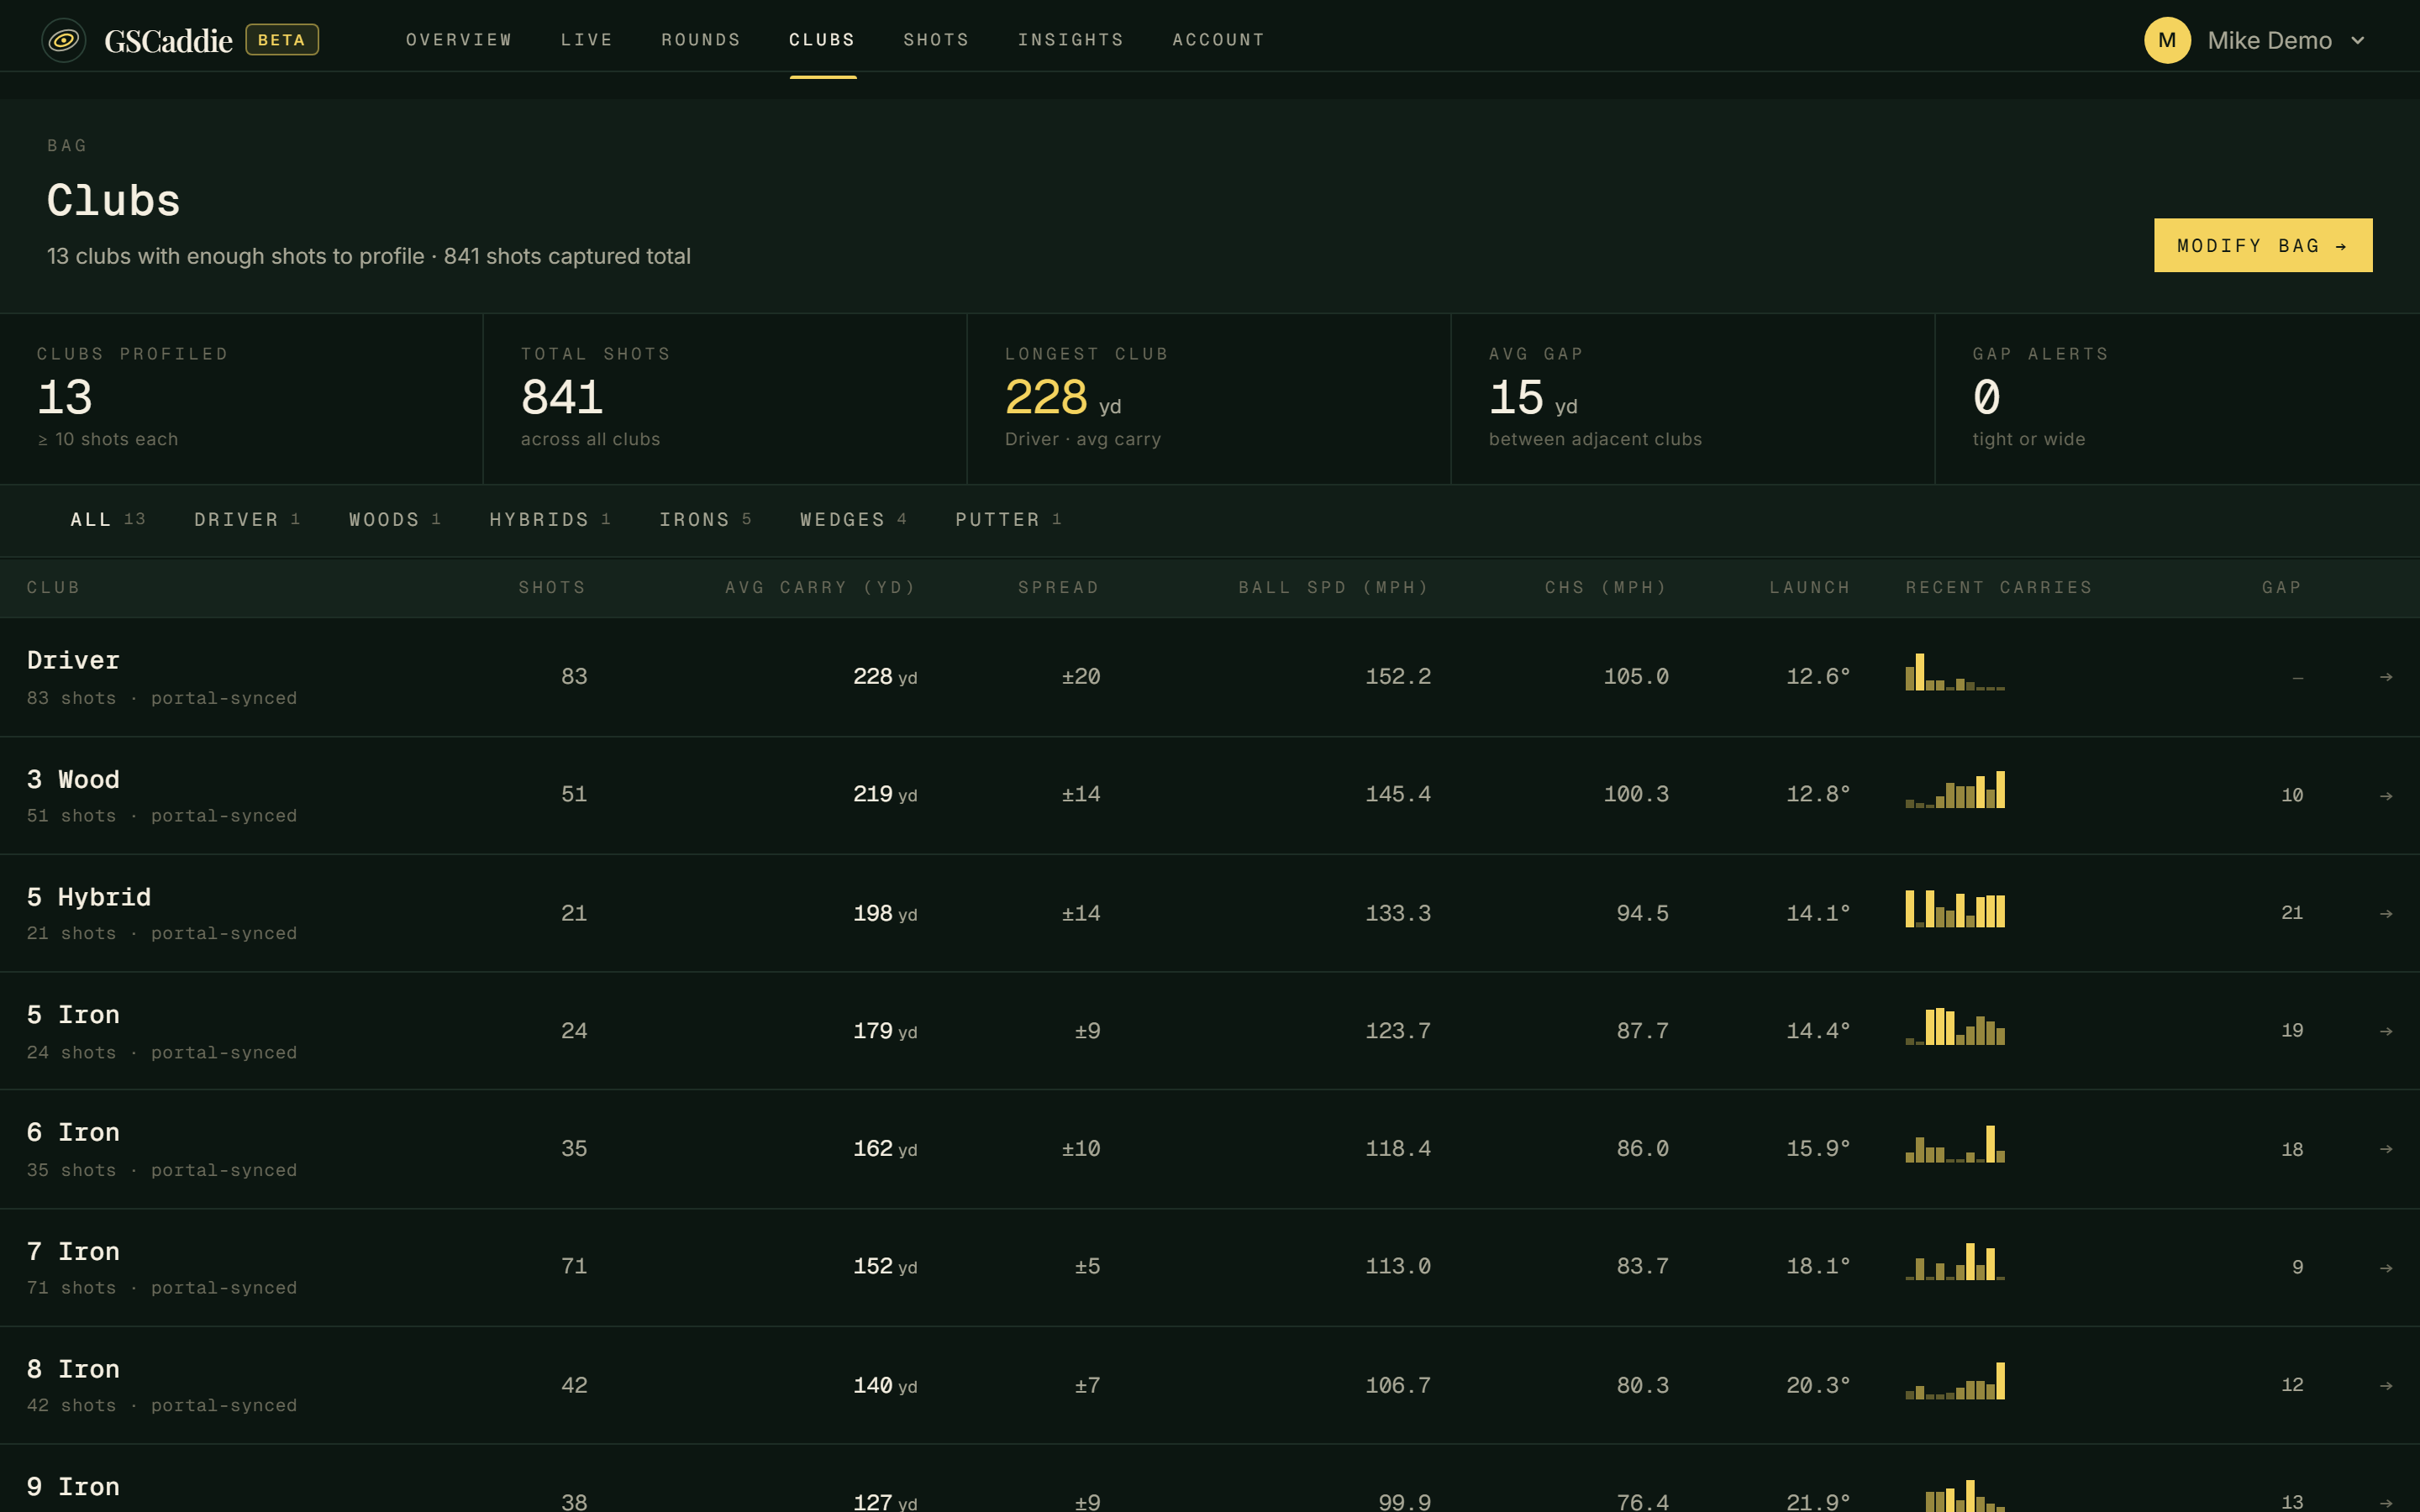Open the Rounds nav item
This screenshot has width=2420, height=1512.
(700, 40)
